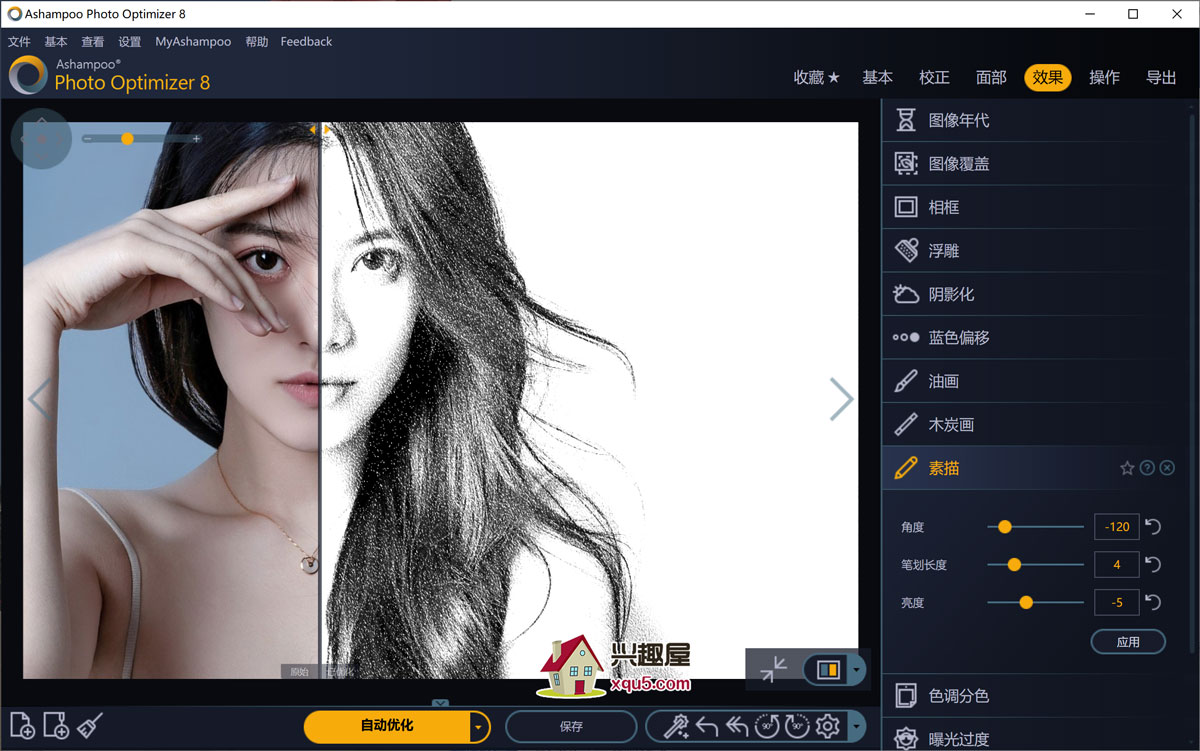The width and height of the screenshot is (1200, 751).
Task: Click the zoom slider handle
Action: click(127, 139)
